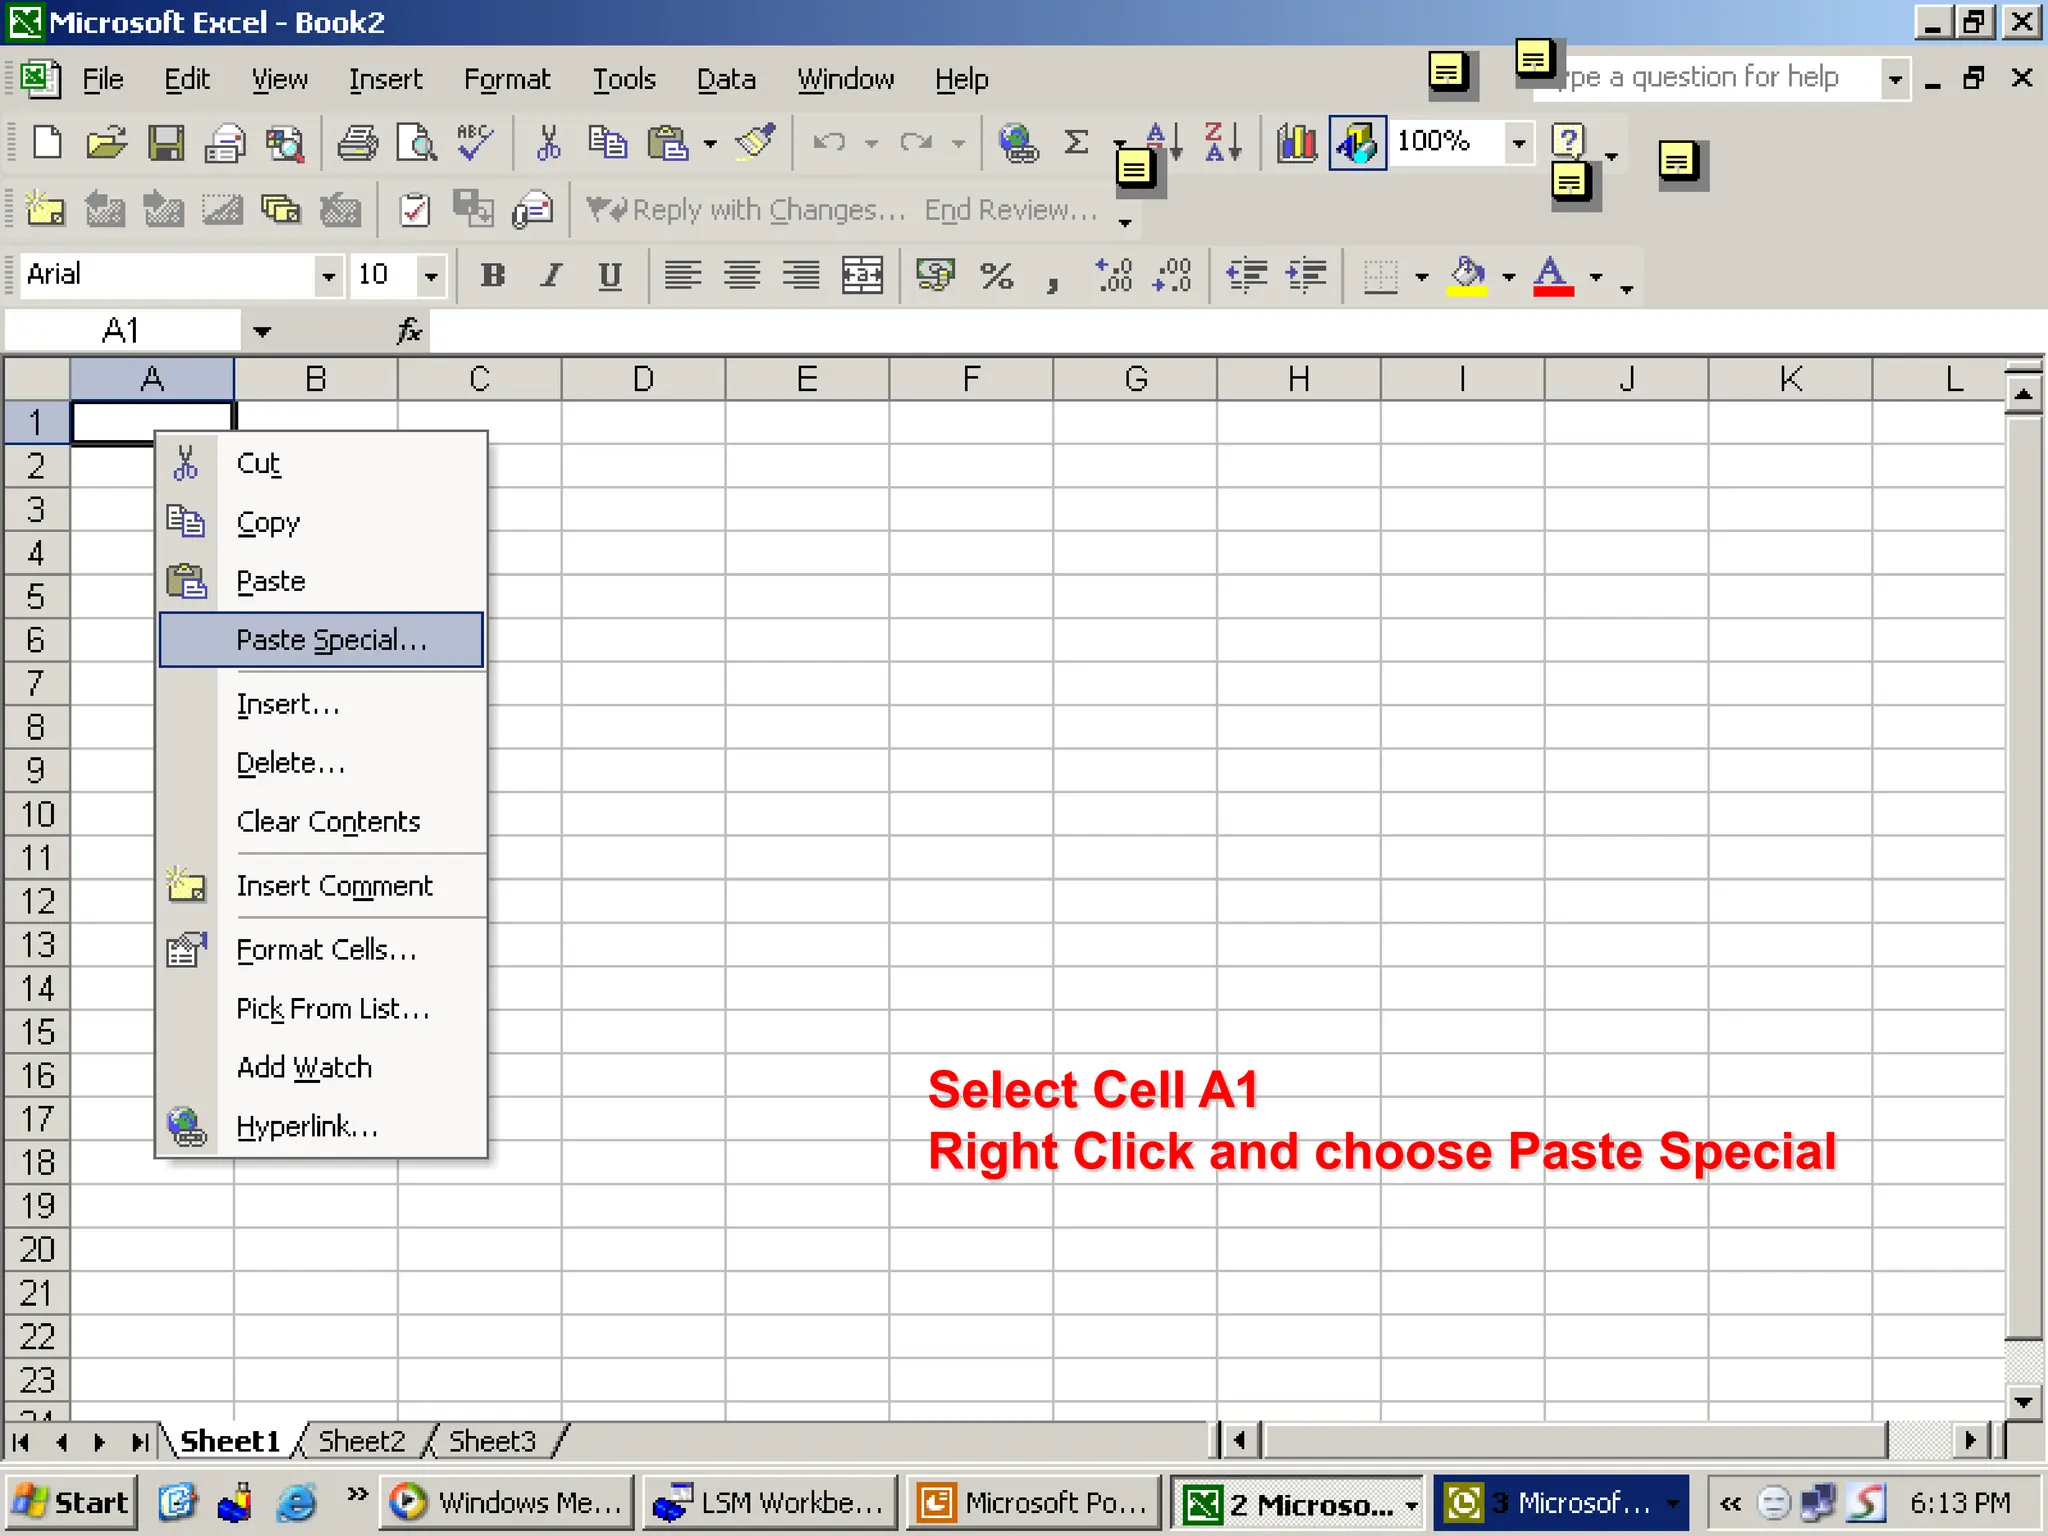
Task: Open the Paste options dropdown arrow in toolbar
Action: tap(710, 144)
